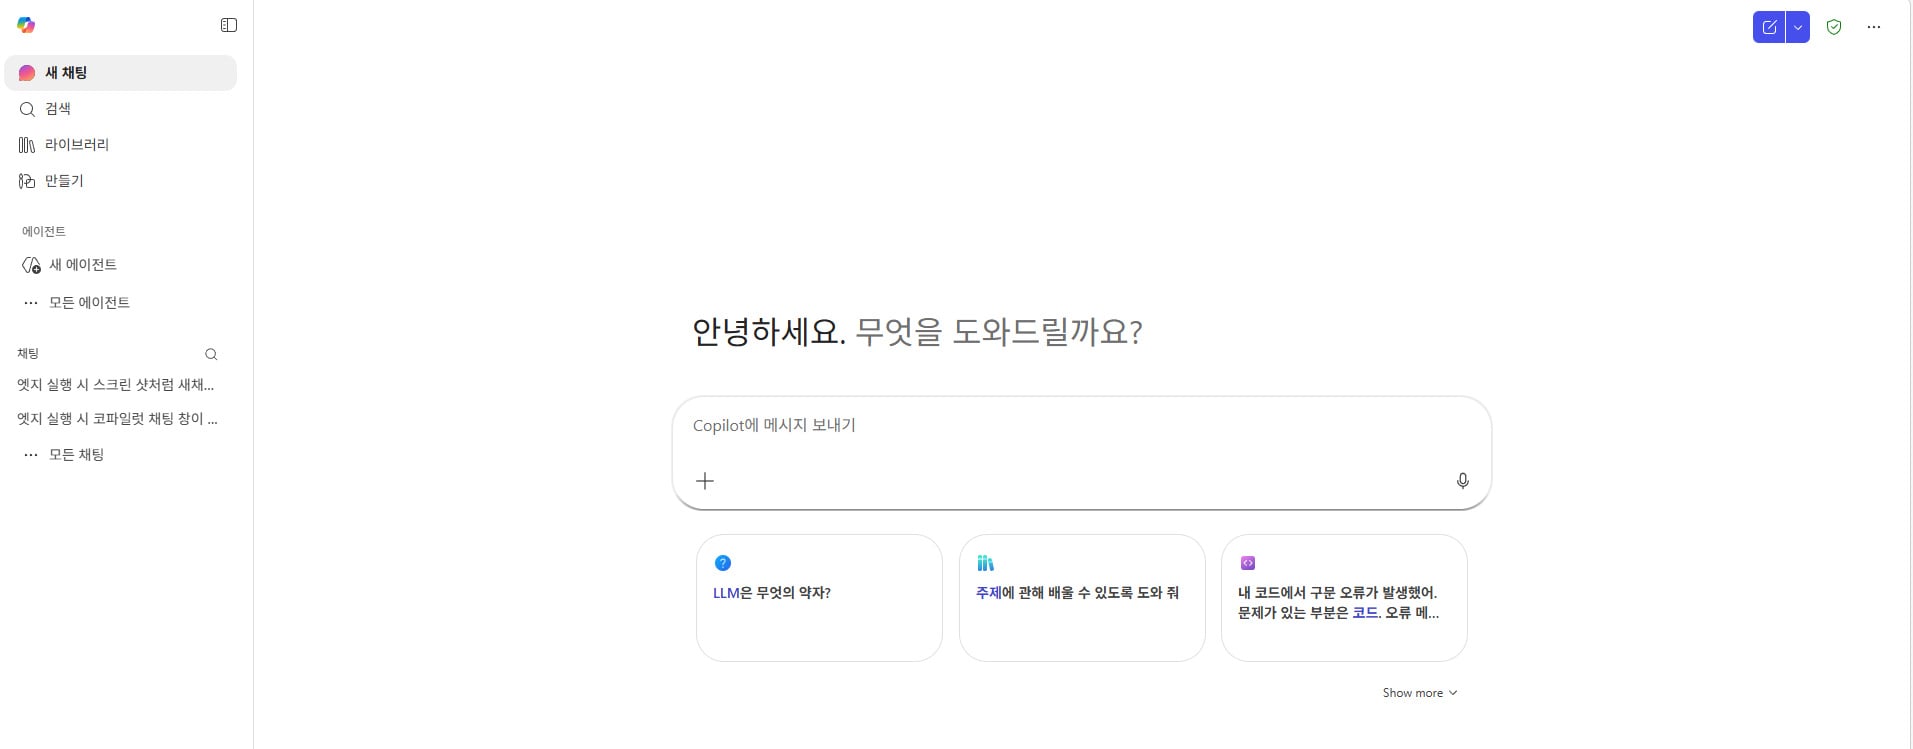The height and width of the screenshot is (749, 1913).
Task: Click the blue new chat compose icon
Action: point(1769,27)
